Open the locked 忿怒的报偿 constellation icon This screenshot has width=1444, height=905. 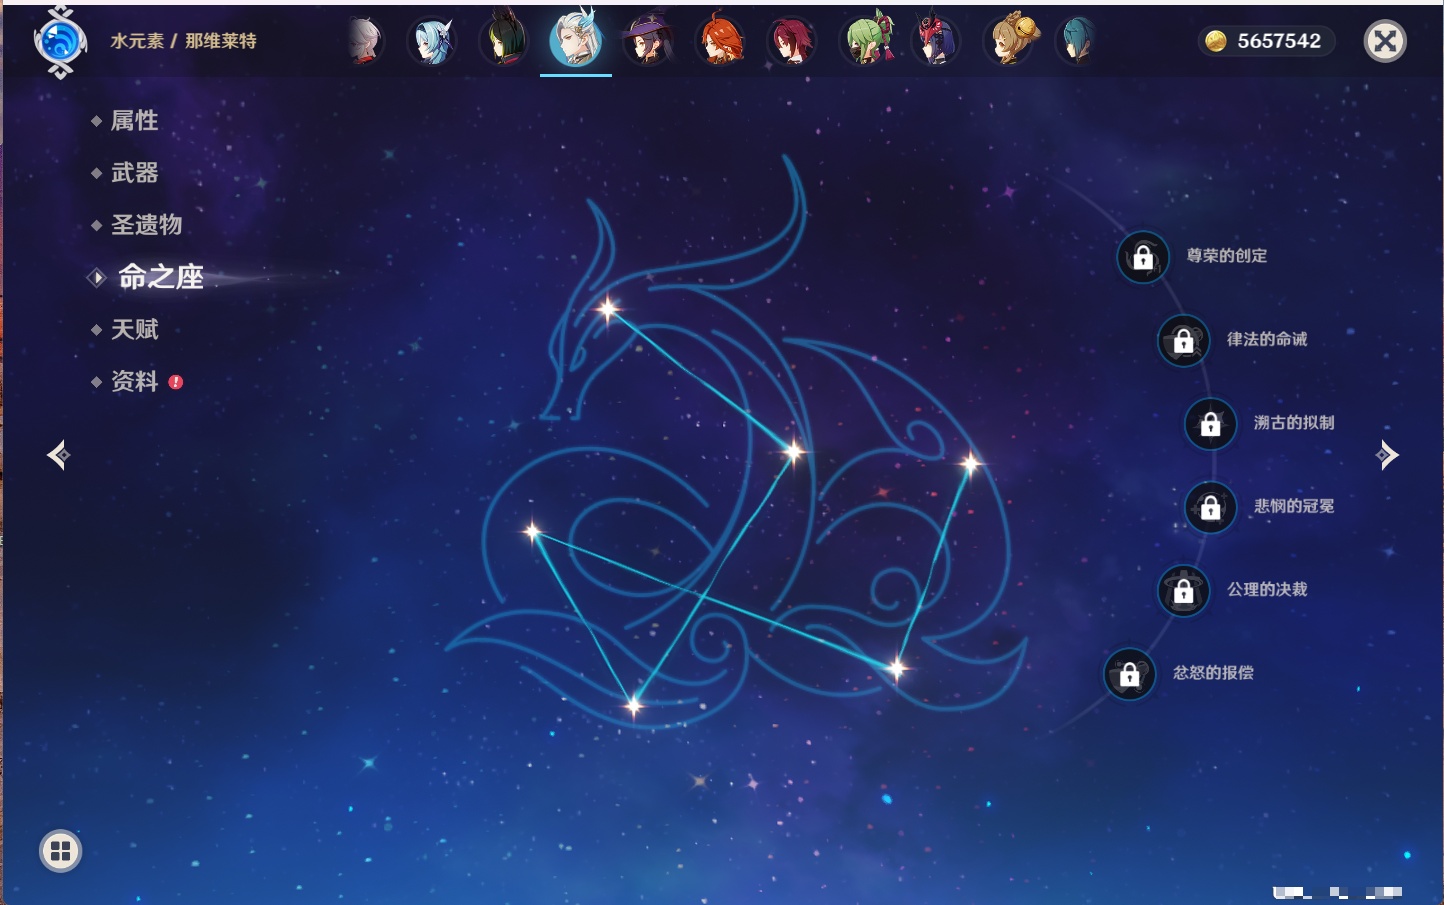(1129, 674)
